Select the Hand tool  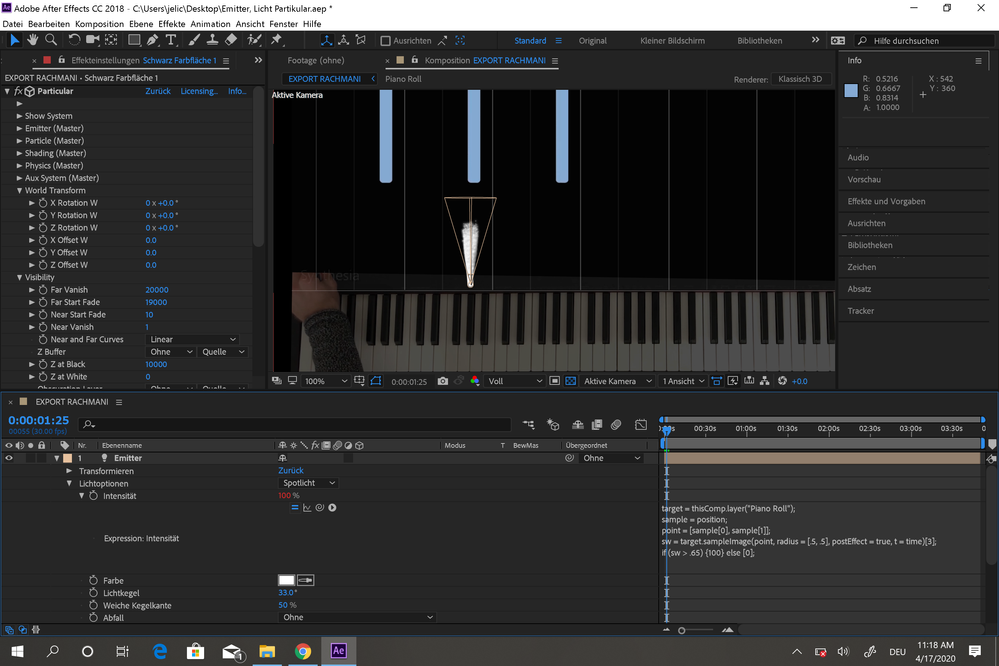click(33, 40)
